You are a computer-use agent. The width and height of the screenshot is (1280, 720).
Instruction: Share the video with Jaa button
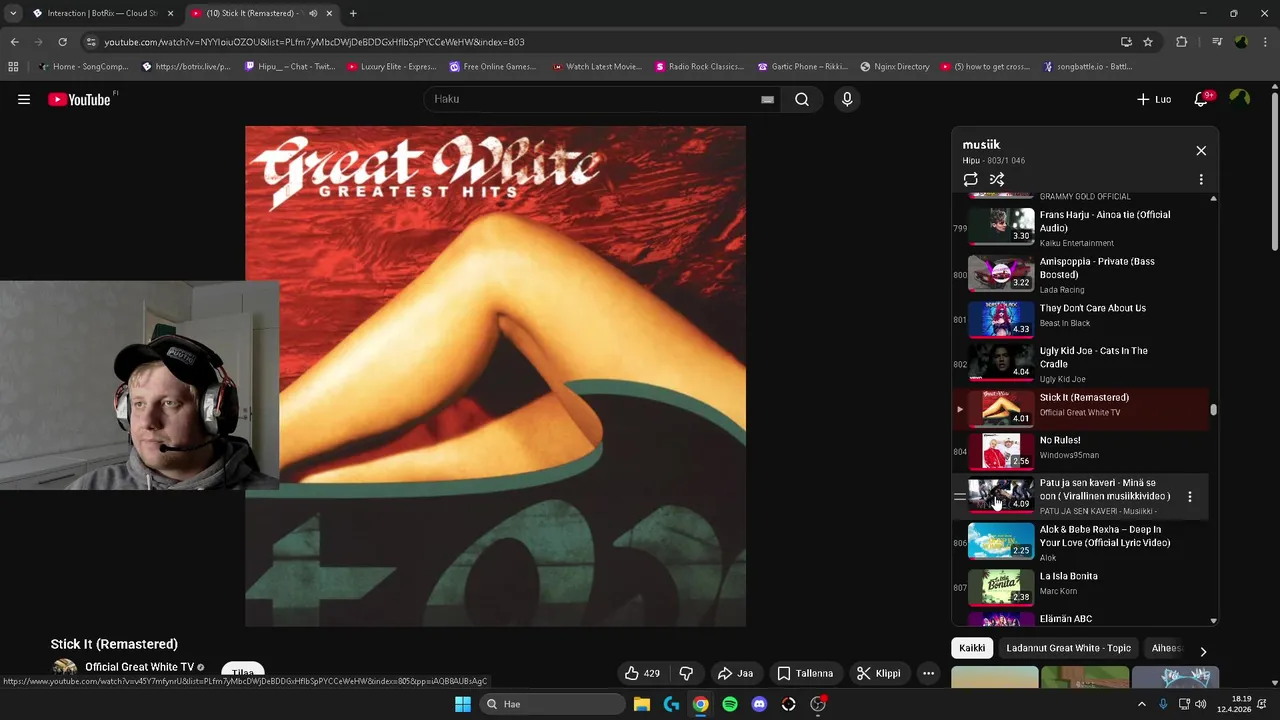tap(735, 673)
